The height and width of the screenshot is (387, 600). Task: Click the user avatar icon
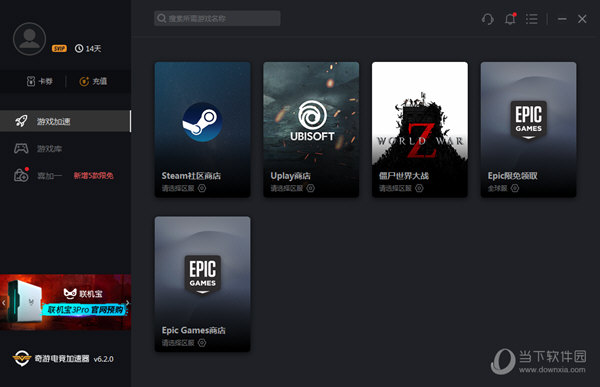coord(29,39)
